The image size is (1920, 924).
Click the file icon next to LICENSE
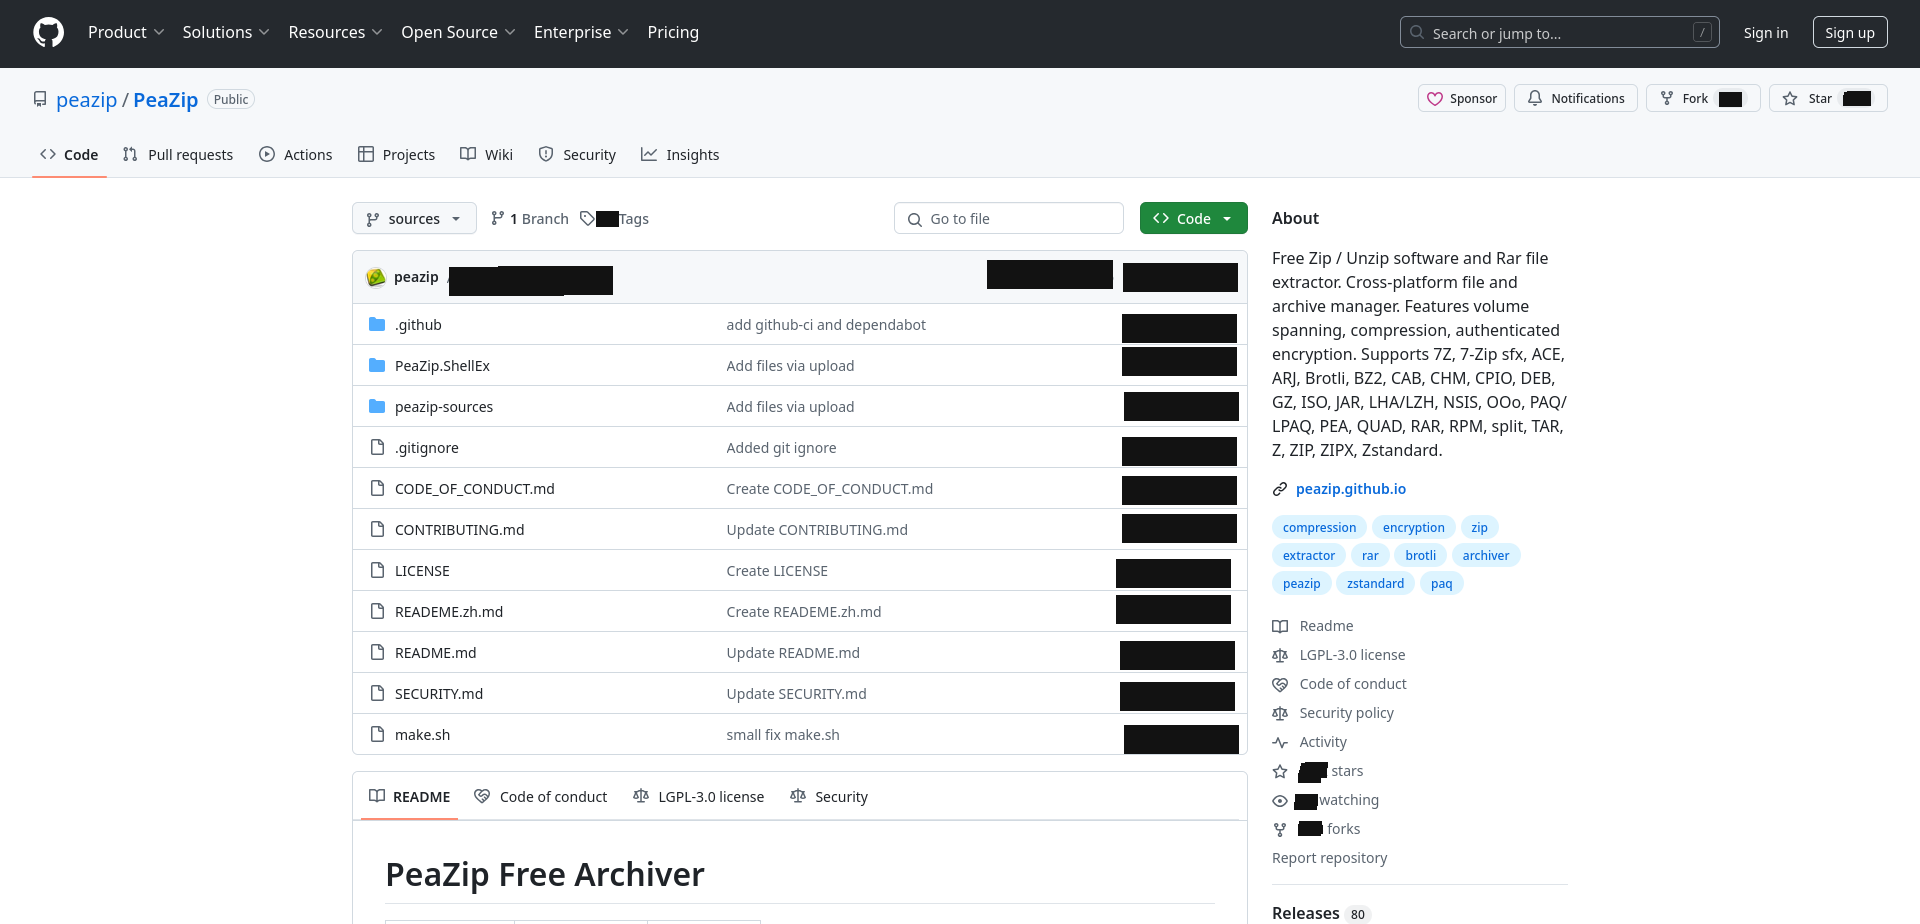pos(377,571)
